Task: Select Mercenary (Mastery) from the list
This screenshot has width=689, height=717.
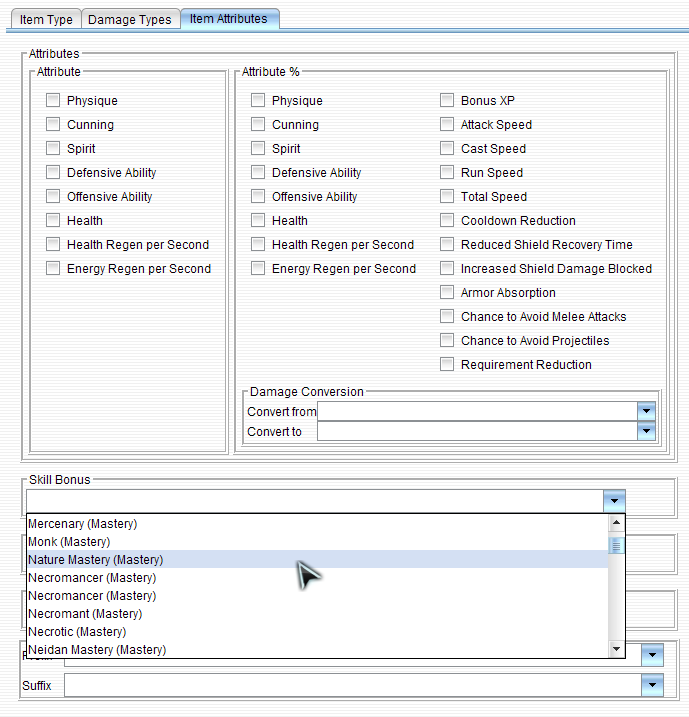Action: [83, 524]
